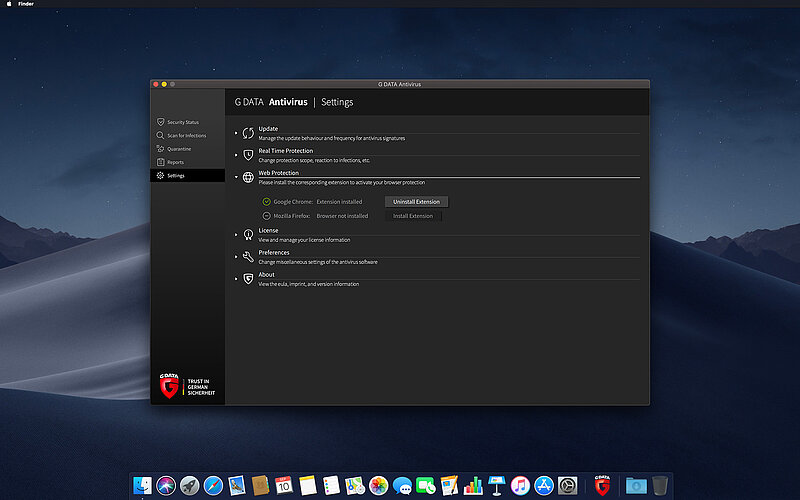
Task: Click the Preferences wrench icon
Action: [x=248, y=256]
